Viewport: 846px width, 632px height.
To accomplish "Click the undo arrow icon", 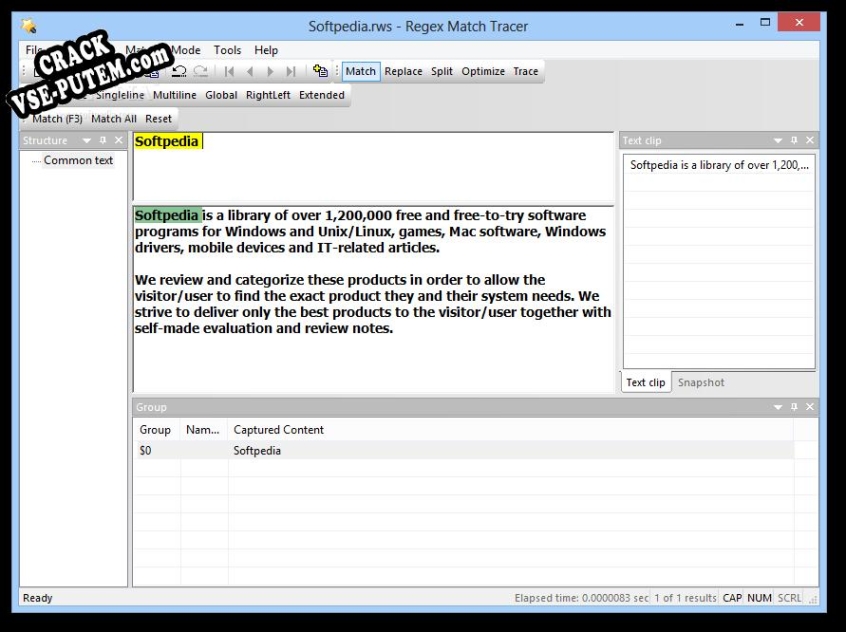I will pyautogui.click(x=179, y=71).
